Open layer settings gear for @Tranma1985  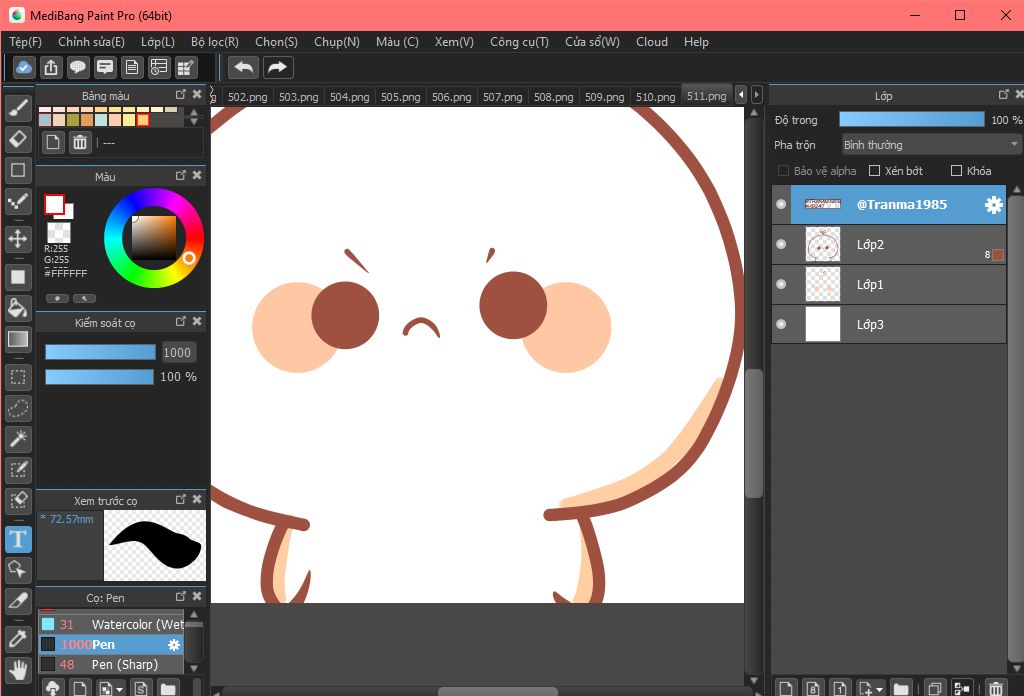993,205
